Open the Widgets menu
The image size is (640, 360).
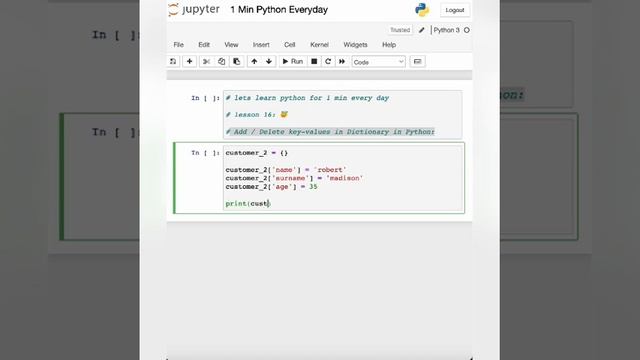355,45
